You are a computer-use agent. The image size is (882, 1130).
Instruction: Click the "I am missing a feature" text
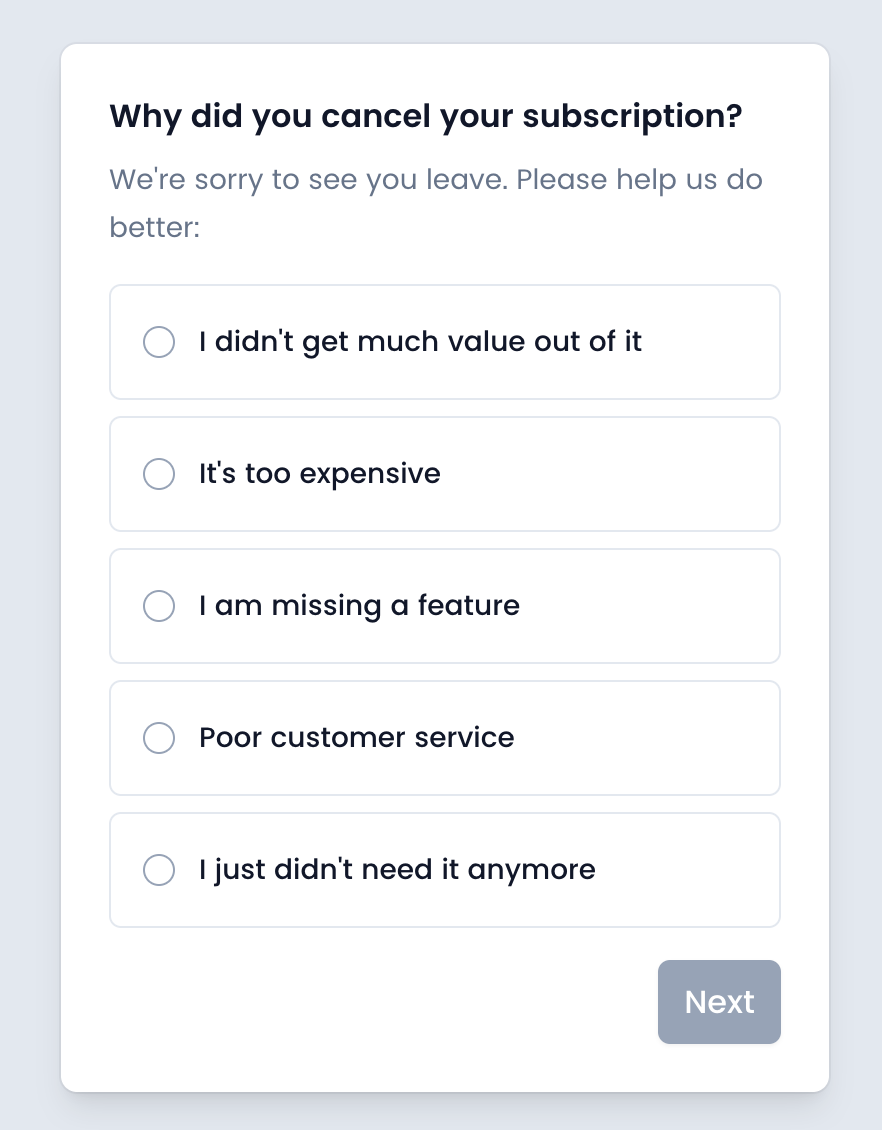point(360,606)
